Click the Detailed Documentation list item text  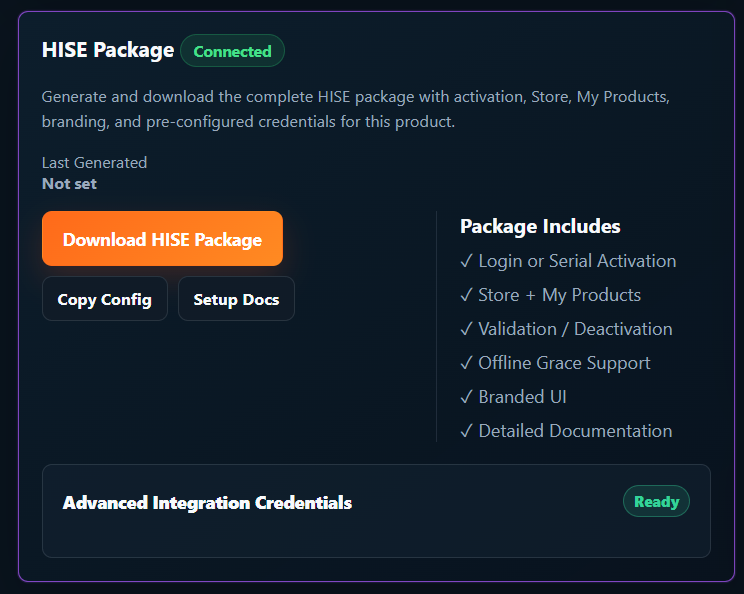(x=575, y=431)
